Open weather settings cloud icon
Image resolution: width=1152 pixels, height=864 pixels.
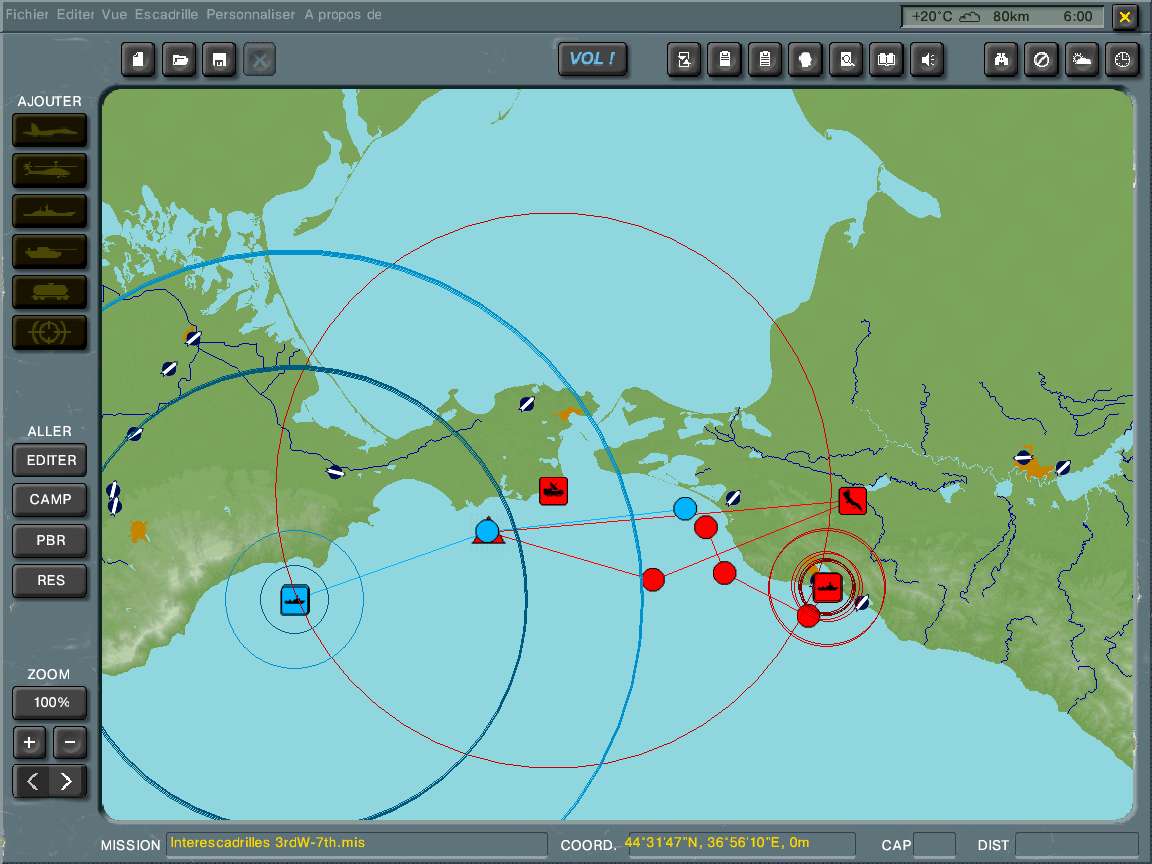point(1082,60)
